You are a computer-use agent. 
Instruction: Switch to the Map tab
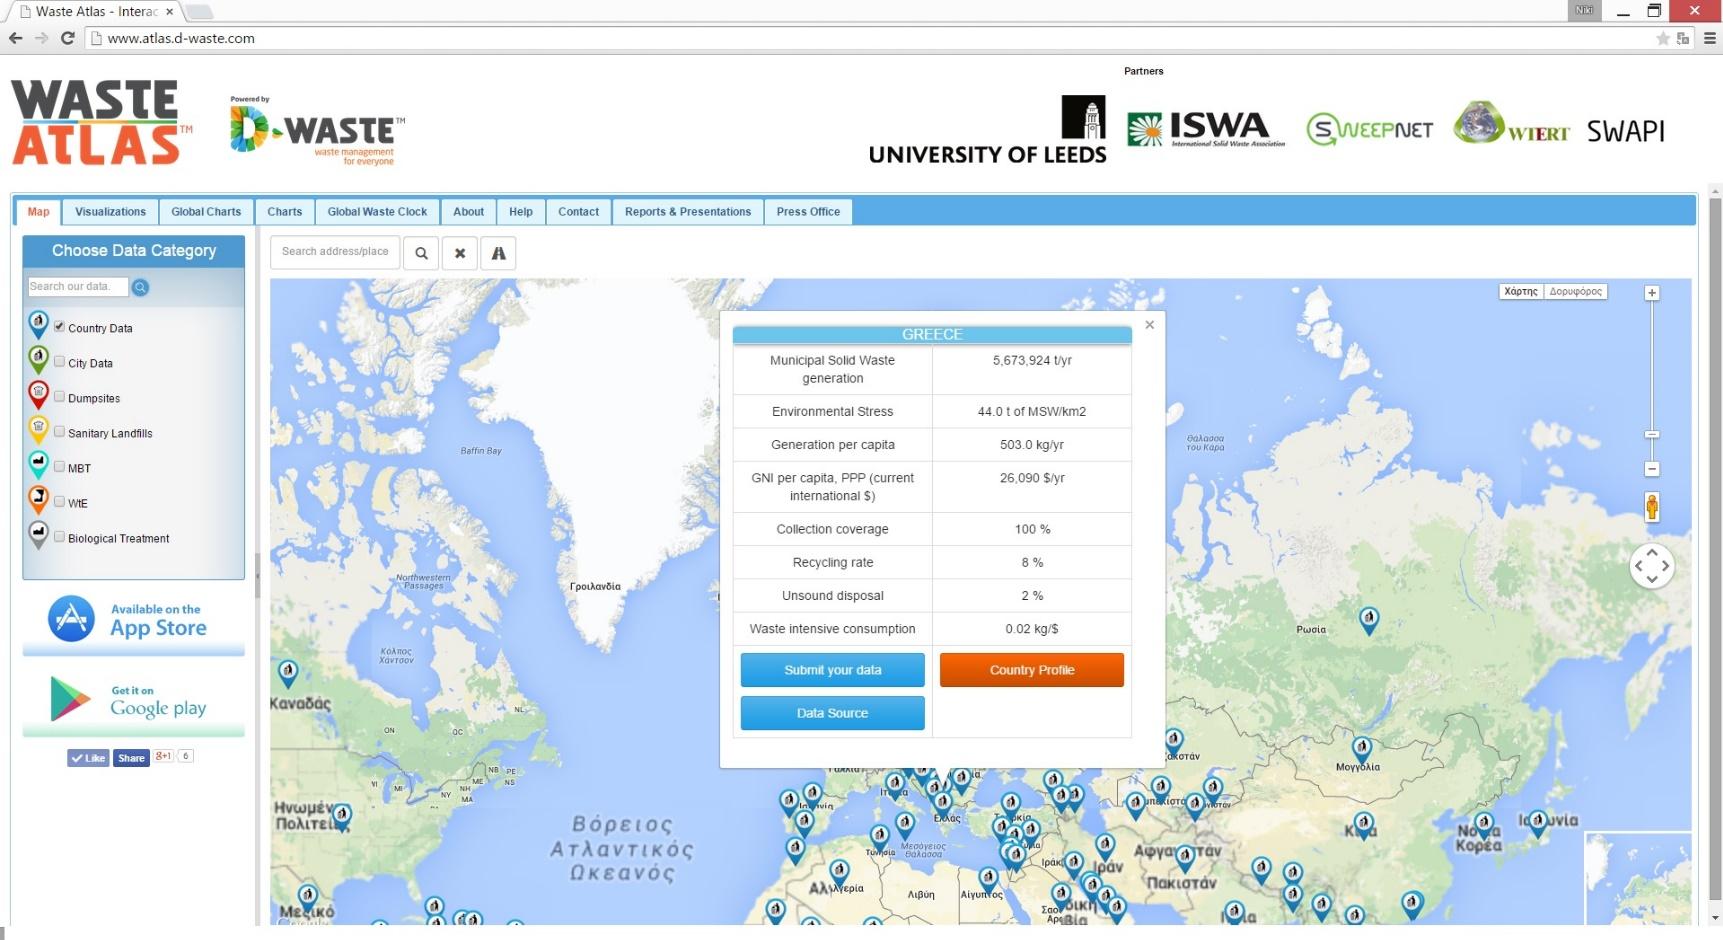(x=38, y=212)
